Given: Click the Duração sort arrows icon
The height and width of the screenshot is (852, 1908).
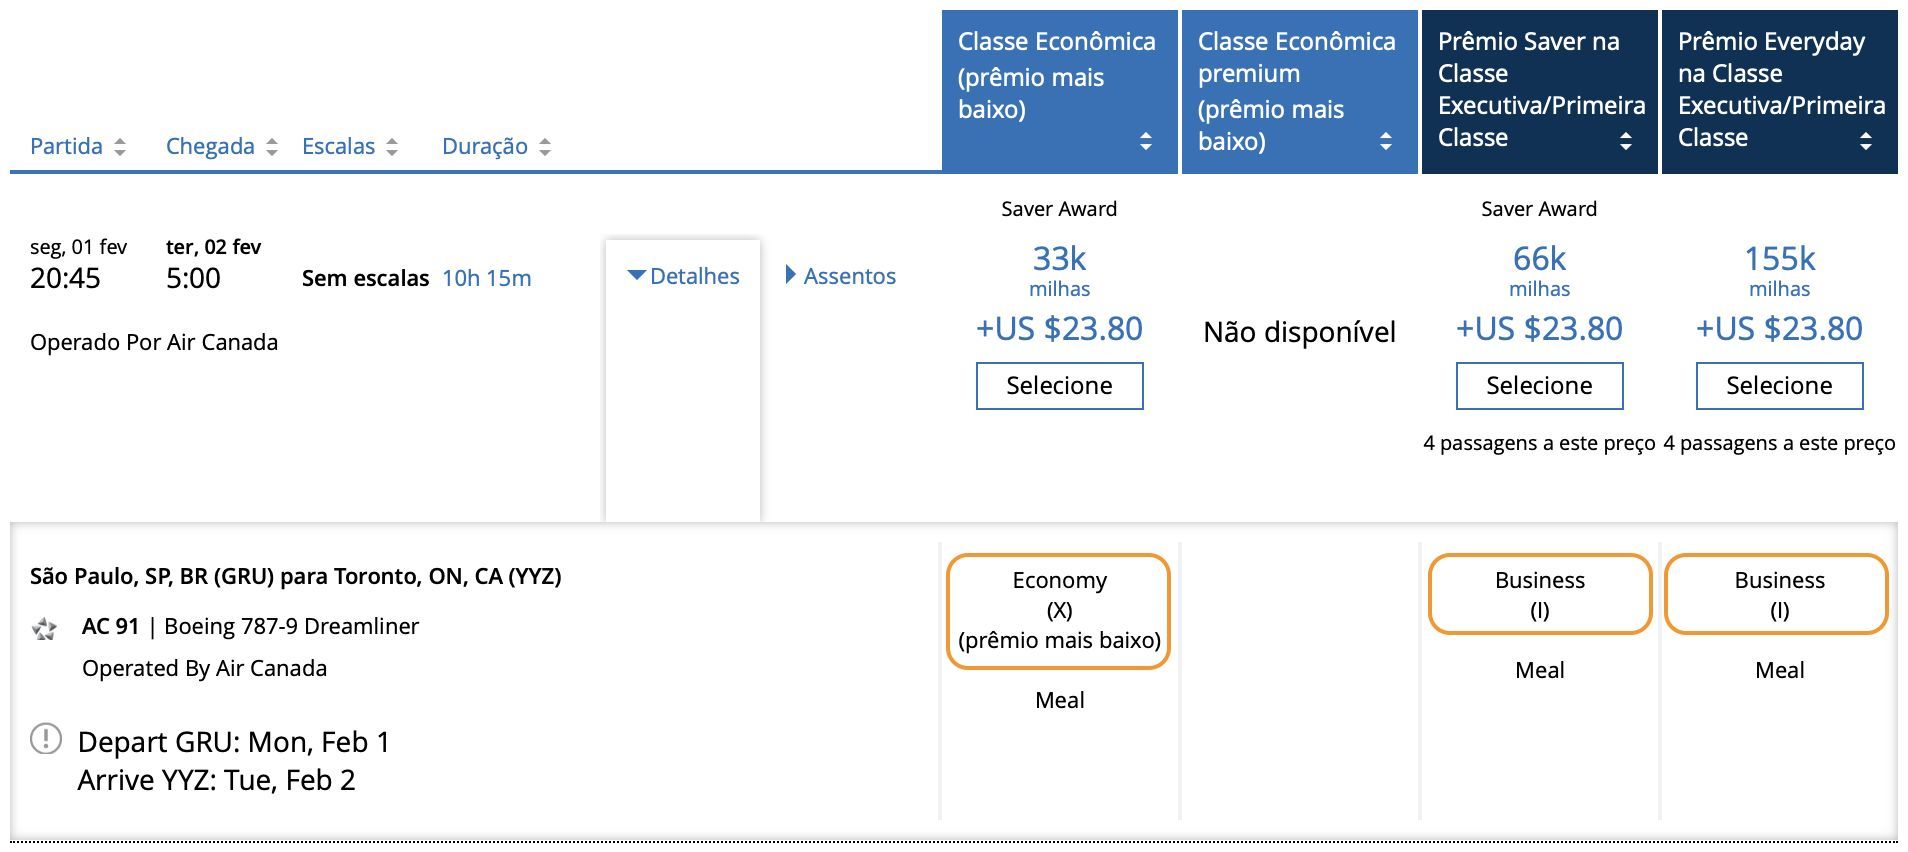Looking at the screenshot, I should [x=545, y=147].
